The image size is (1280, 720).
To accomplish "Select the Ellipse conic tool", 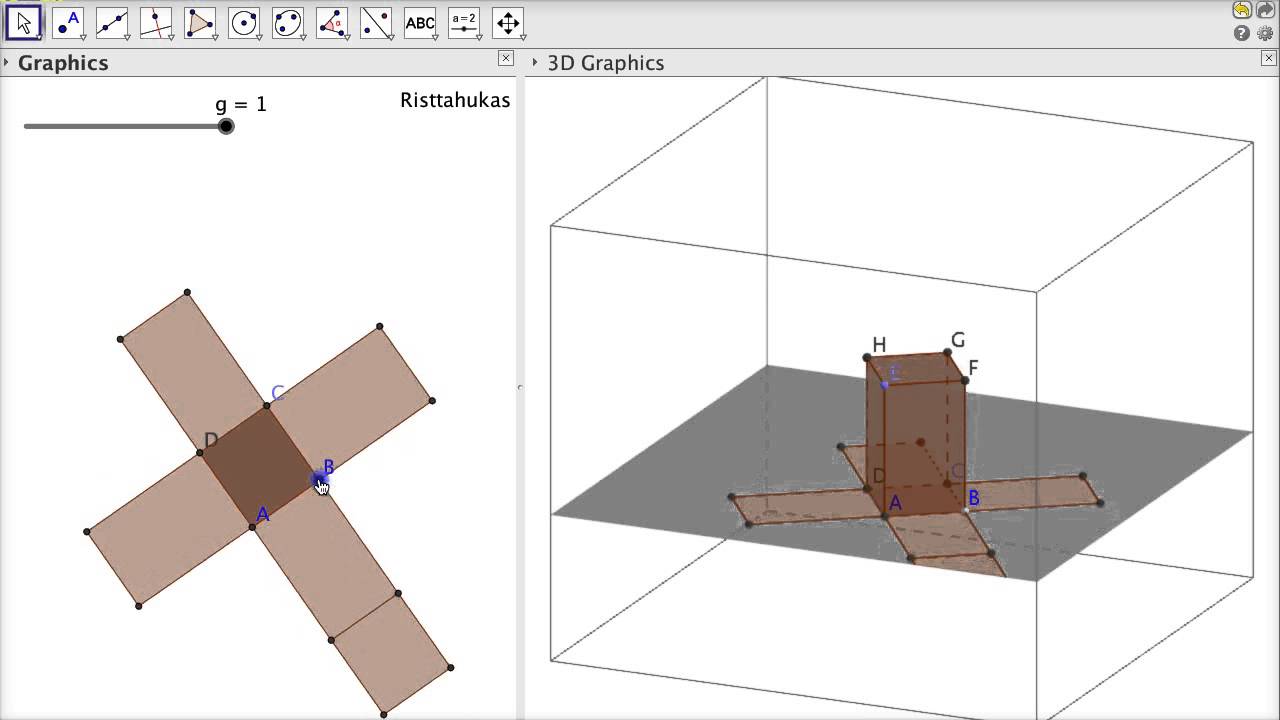I will [288, 23].
